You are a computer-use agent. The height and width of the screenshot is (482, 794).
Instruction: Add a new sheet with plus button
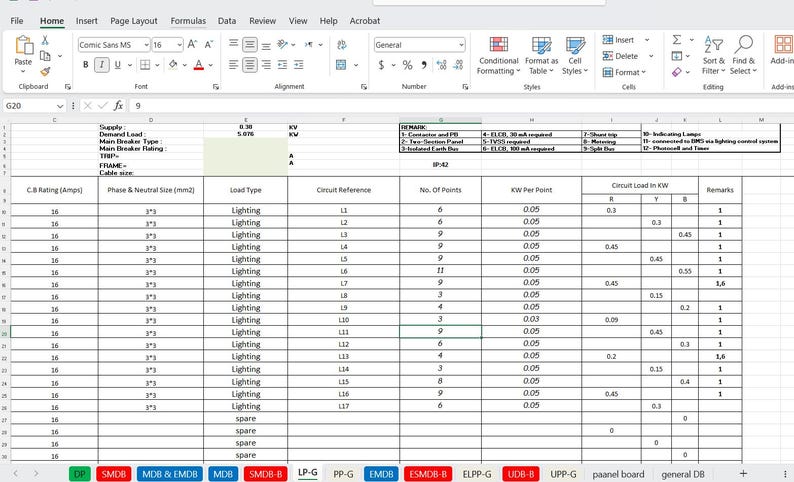(743, 473)
